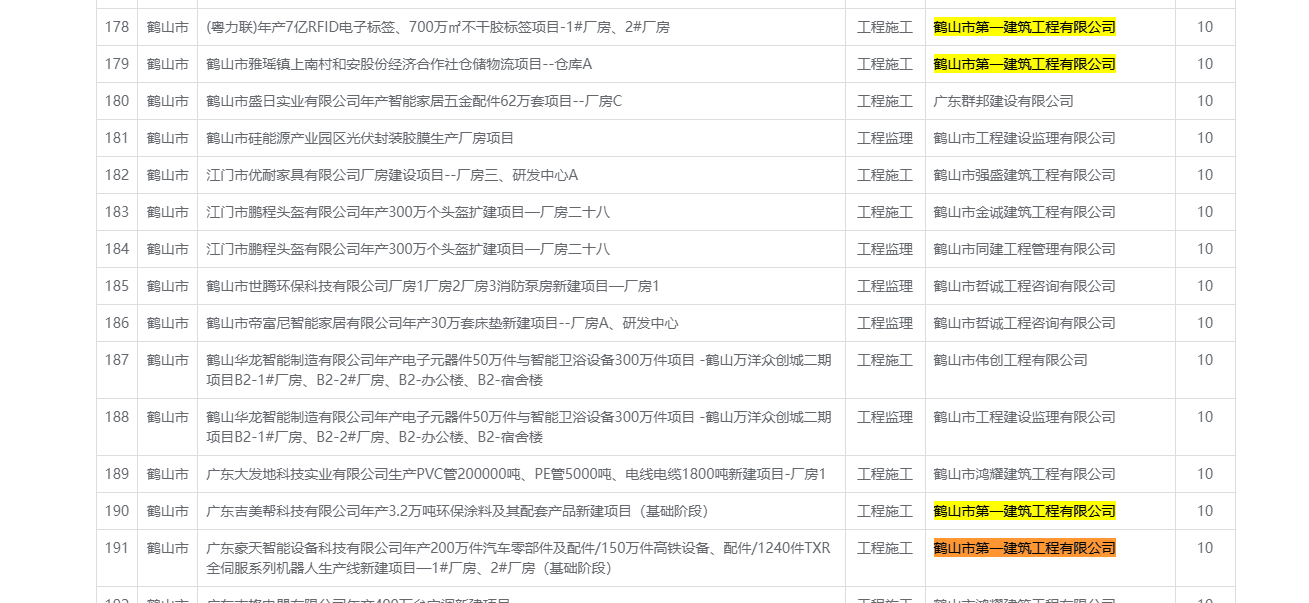Select 鹤山市鸿耀建筑工程有限公司 in row 189
1309x603 pixels.
(x=1024, y=474)
